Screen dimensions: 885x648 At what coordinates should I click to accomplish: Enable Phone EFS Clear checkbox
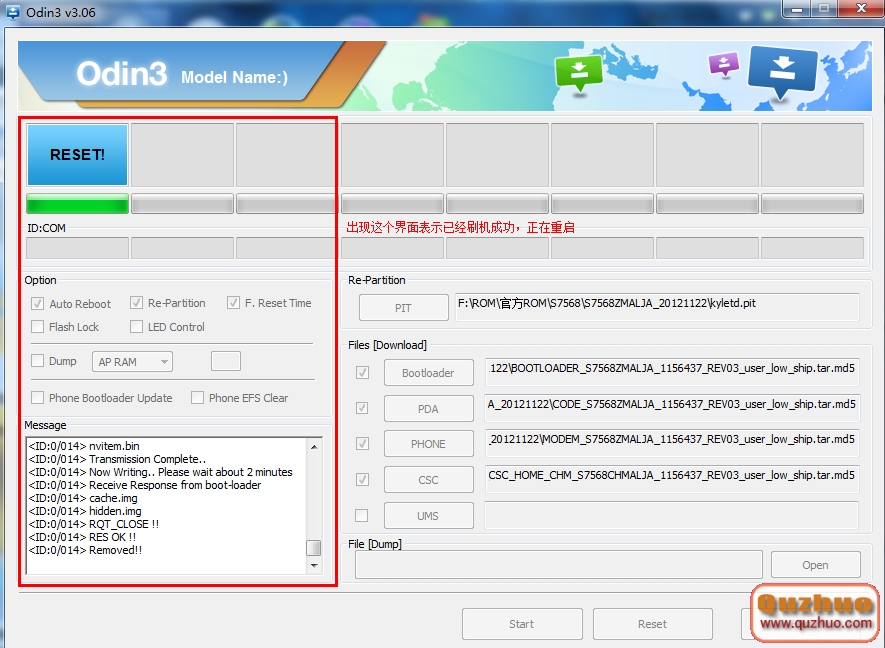[197, 398]
